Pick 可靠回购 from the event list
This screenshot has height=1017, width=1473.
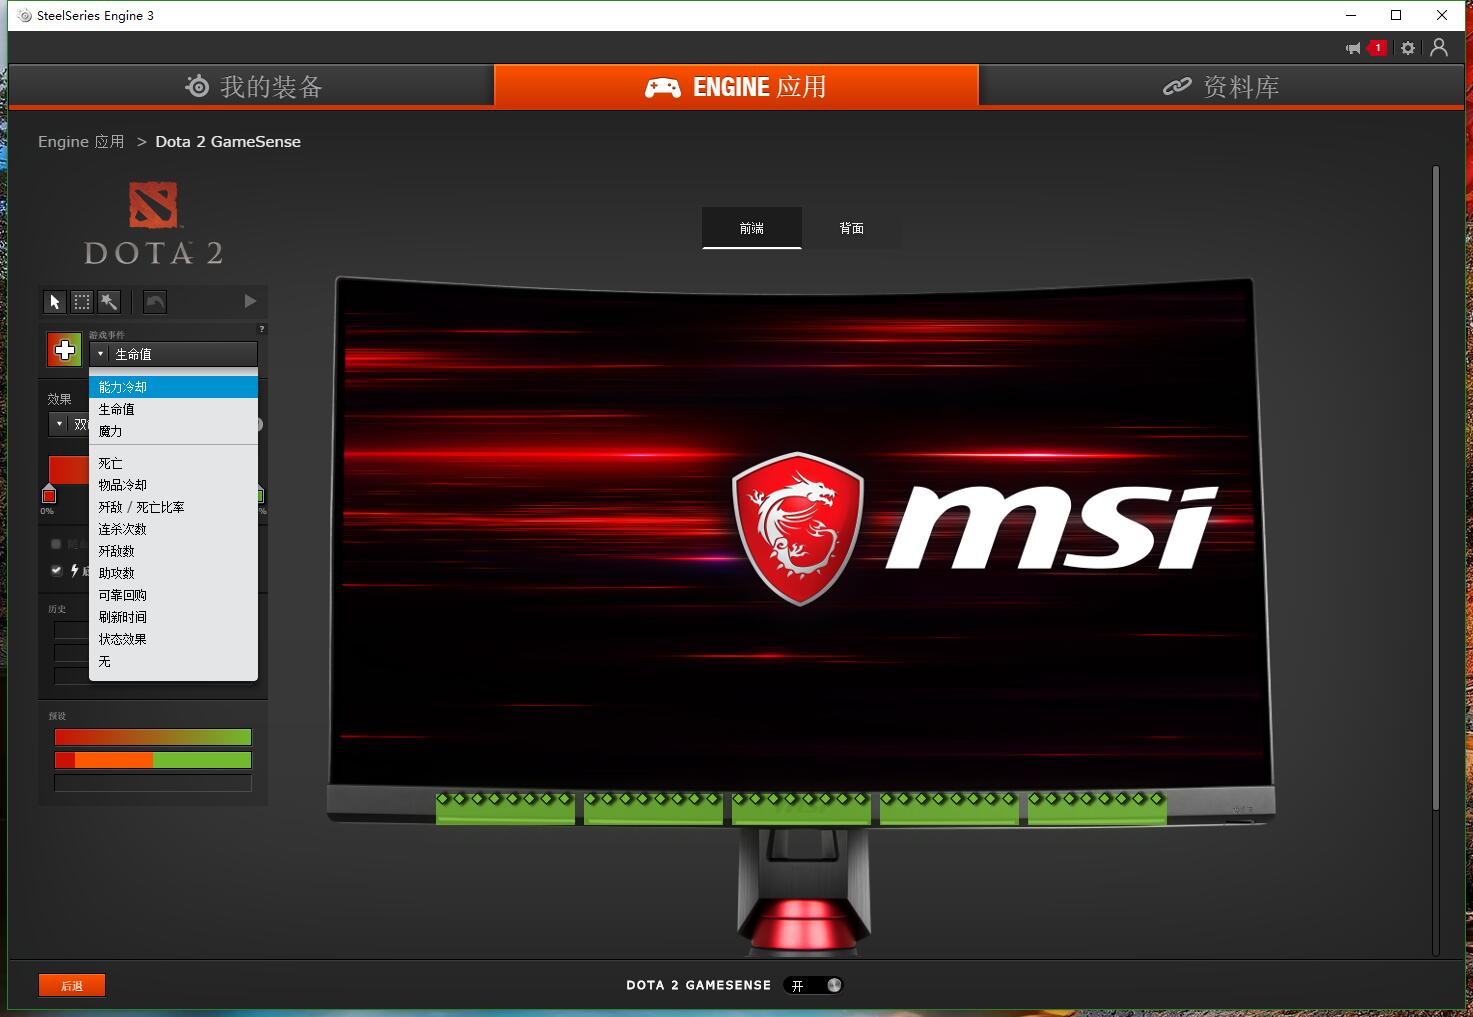coord(174,595)
